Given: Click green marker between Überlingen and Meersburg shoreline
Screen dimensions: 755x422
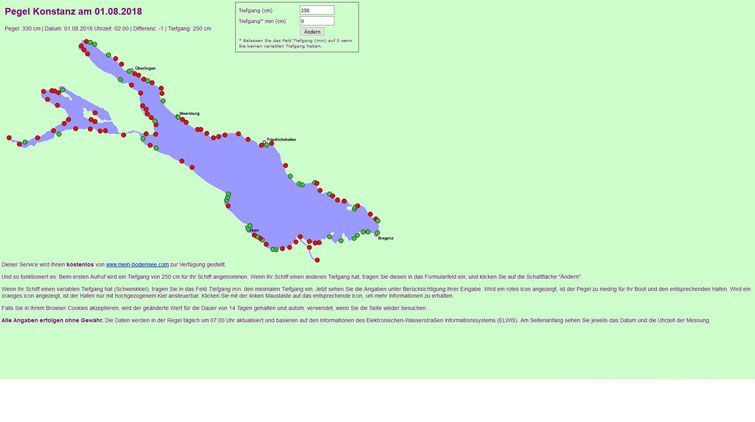Looking at the screenshot, I should point(163,101).
